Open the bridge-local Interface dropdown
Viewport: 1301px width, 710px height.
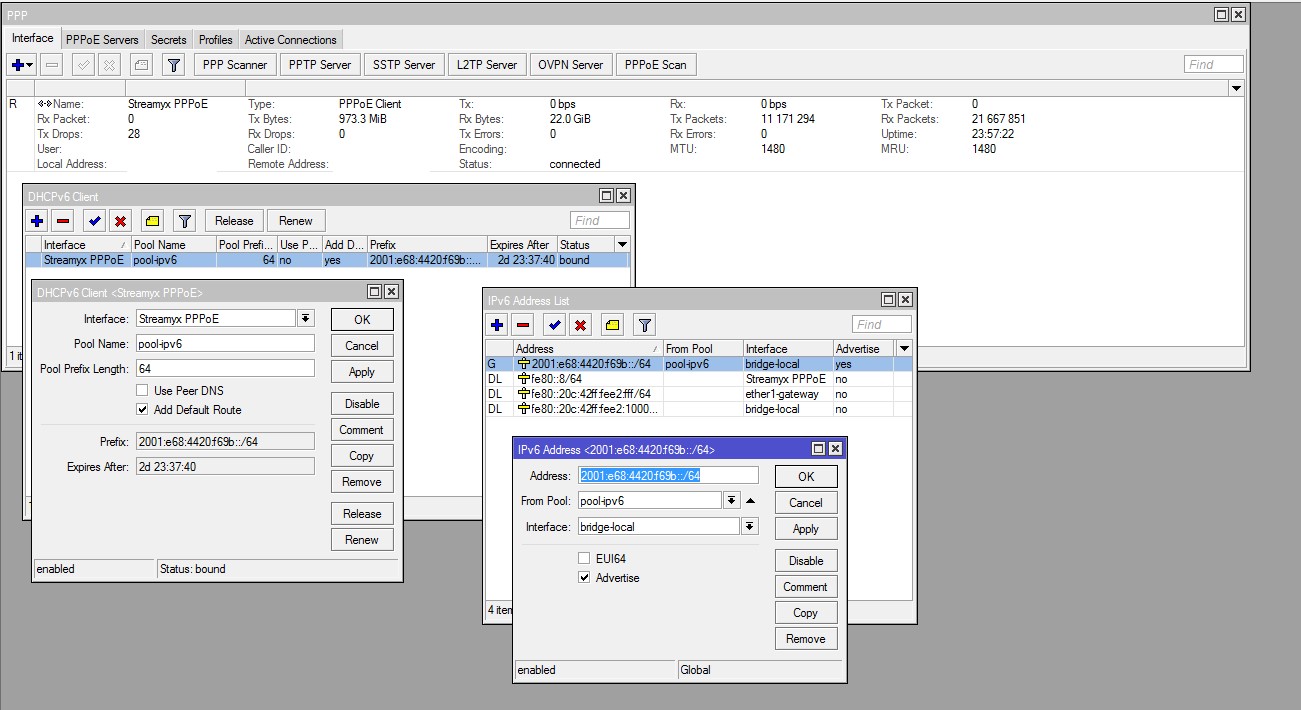[750, 527]
